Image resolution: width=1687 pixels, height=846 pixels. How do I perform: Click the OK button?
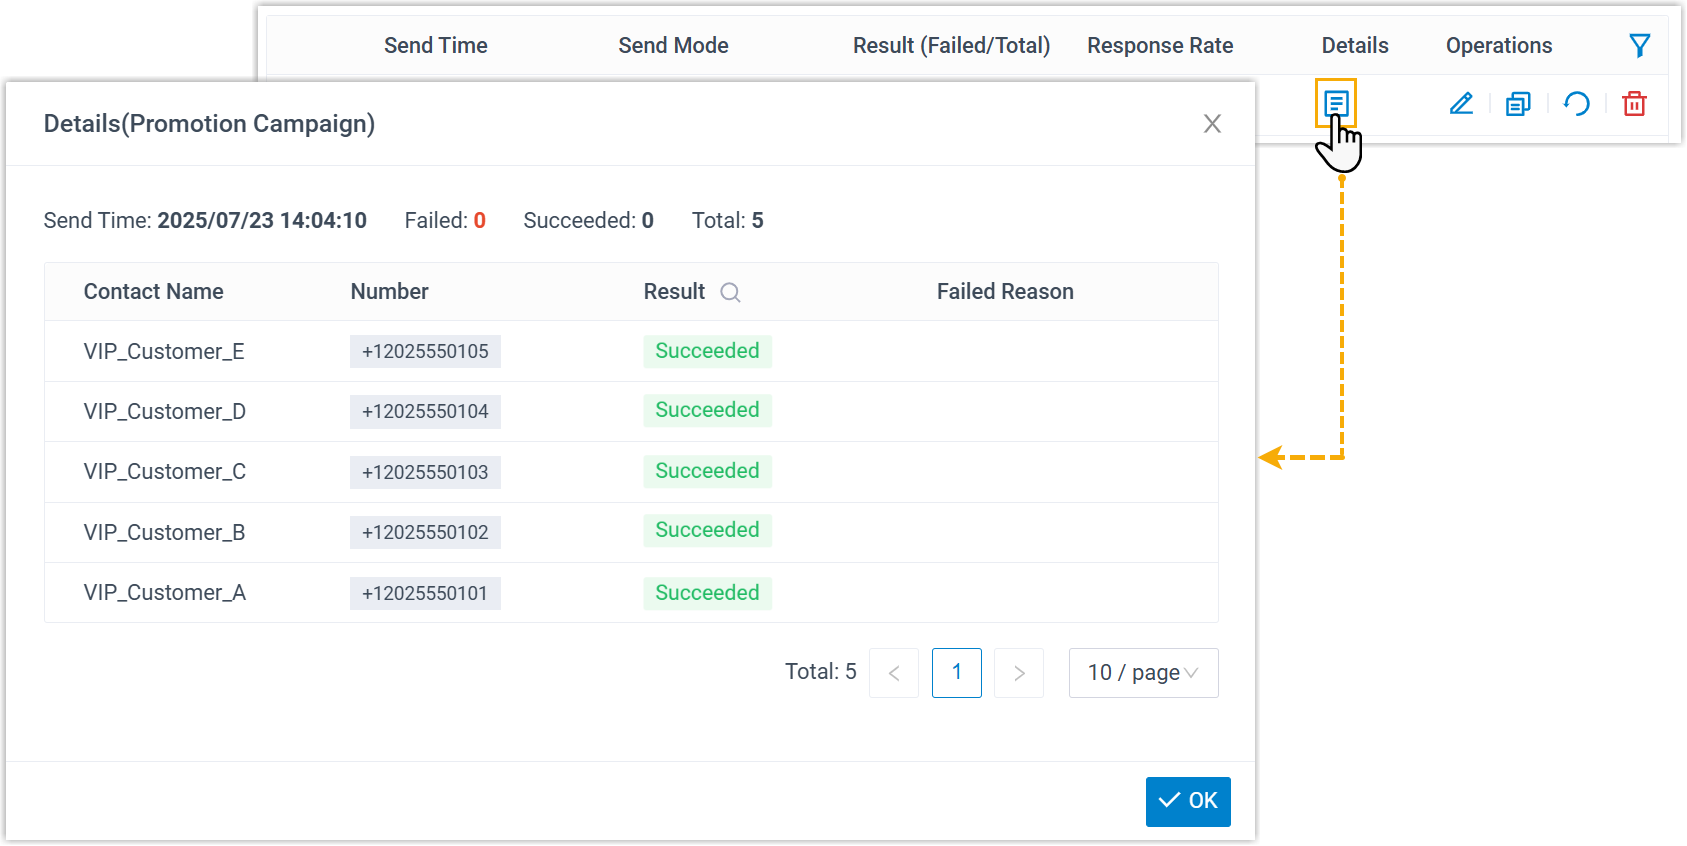[1187, 801]
